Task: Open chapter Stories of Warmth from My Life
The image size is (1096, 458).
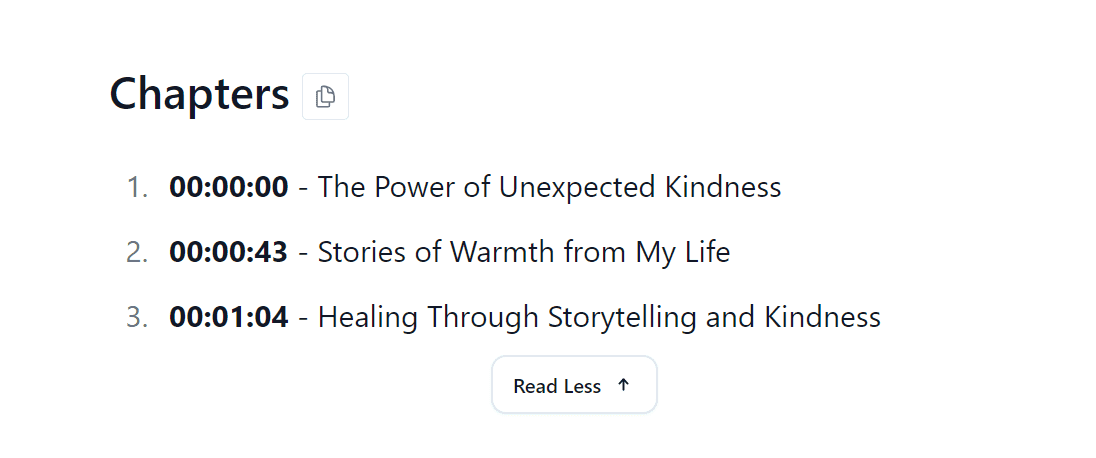Action: [x=524, y=252]
